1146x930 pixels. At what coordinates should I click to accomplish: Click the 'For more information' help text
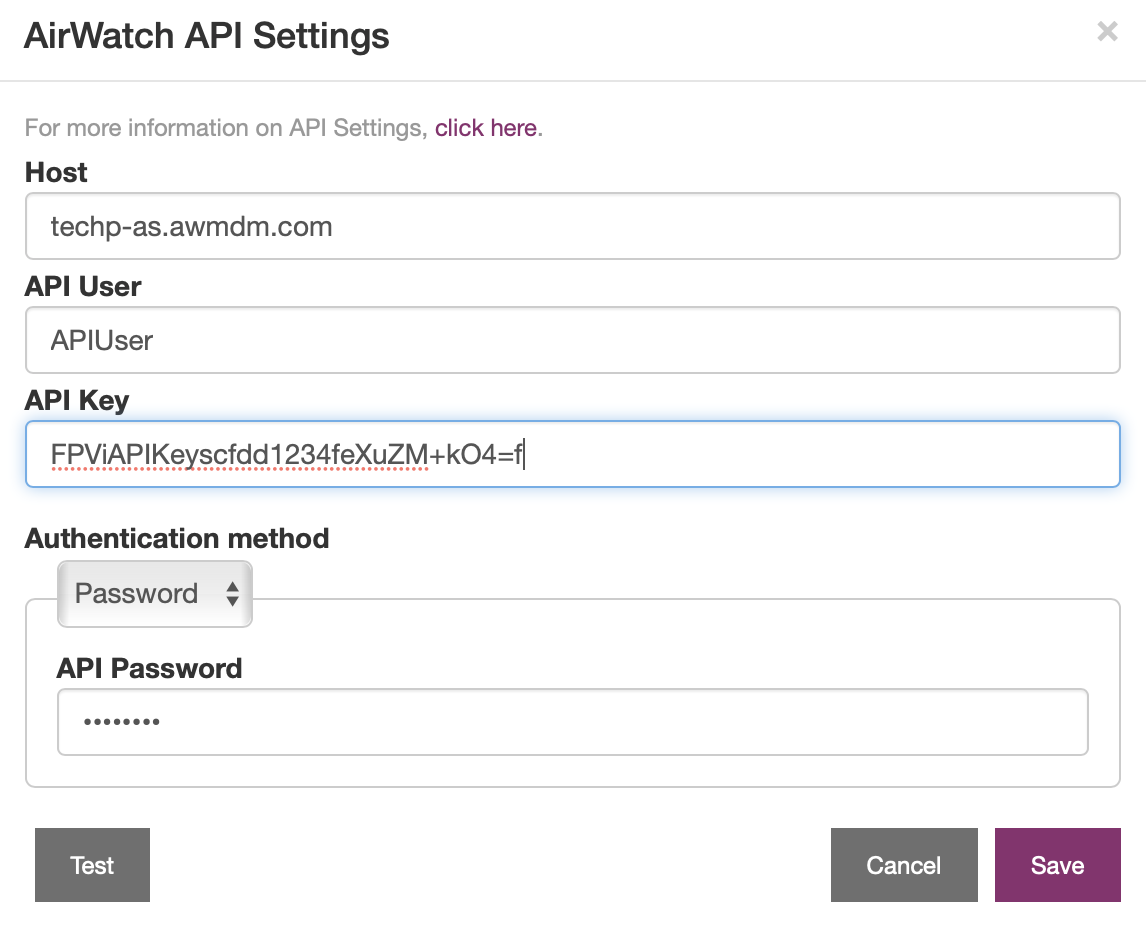(x=226, y=128)
